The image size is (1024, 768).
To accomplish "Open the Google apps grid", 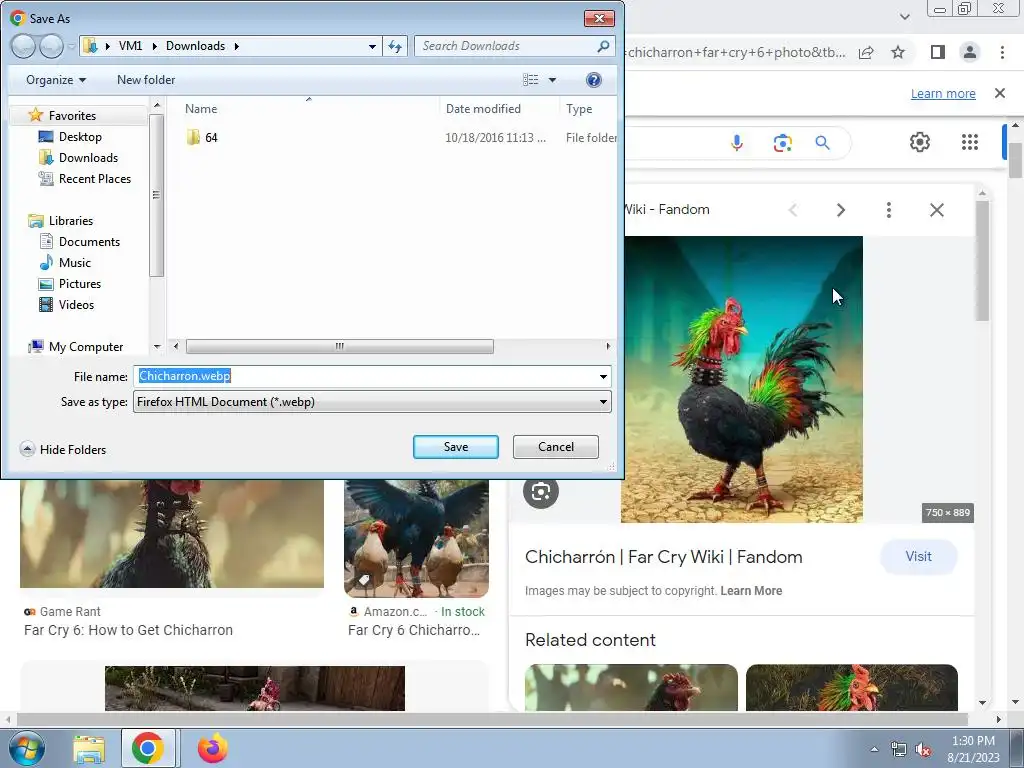I will click(970, 142).
